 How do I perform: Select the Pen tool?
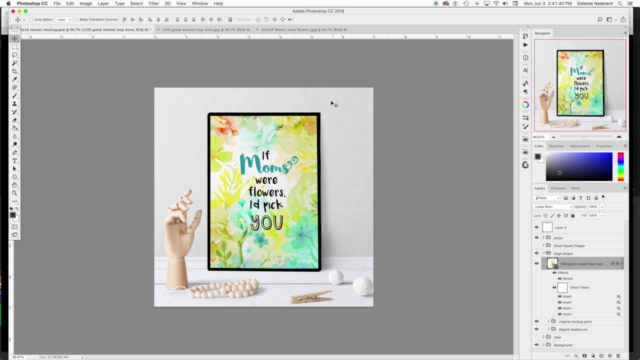coord(15,153)
